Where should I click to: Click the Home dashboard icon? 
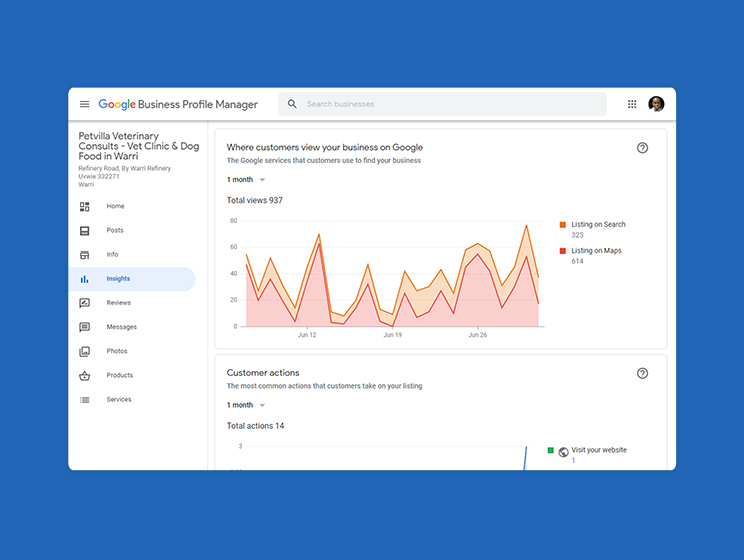pos(84,206)
